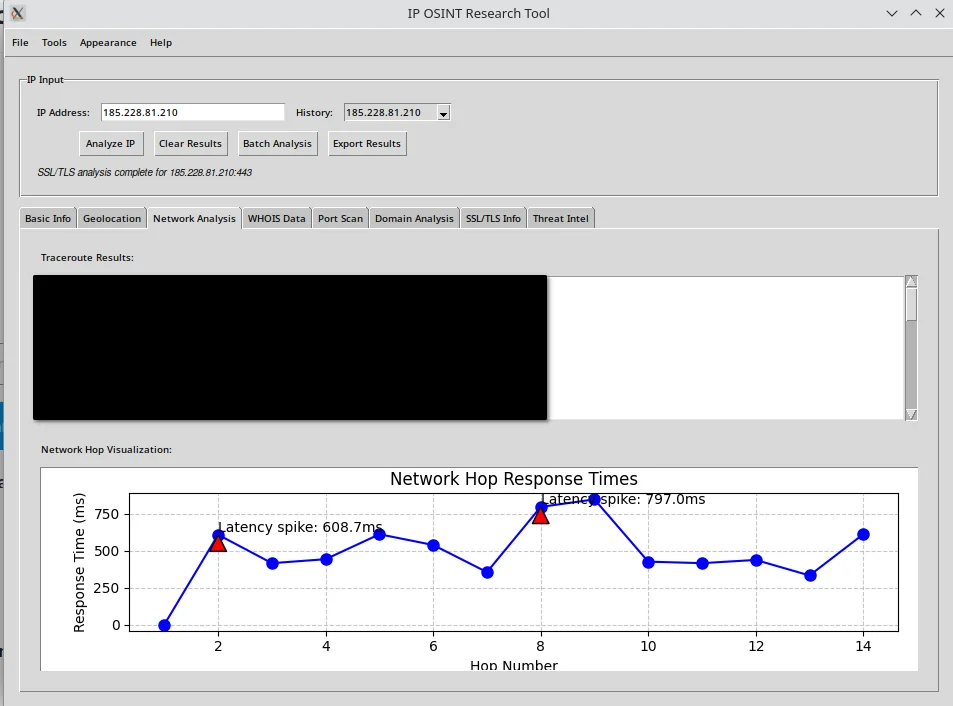Switch to the Geolocation tab
The height and width of the screenshot is (706, 953).
tap(112, 219)
